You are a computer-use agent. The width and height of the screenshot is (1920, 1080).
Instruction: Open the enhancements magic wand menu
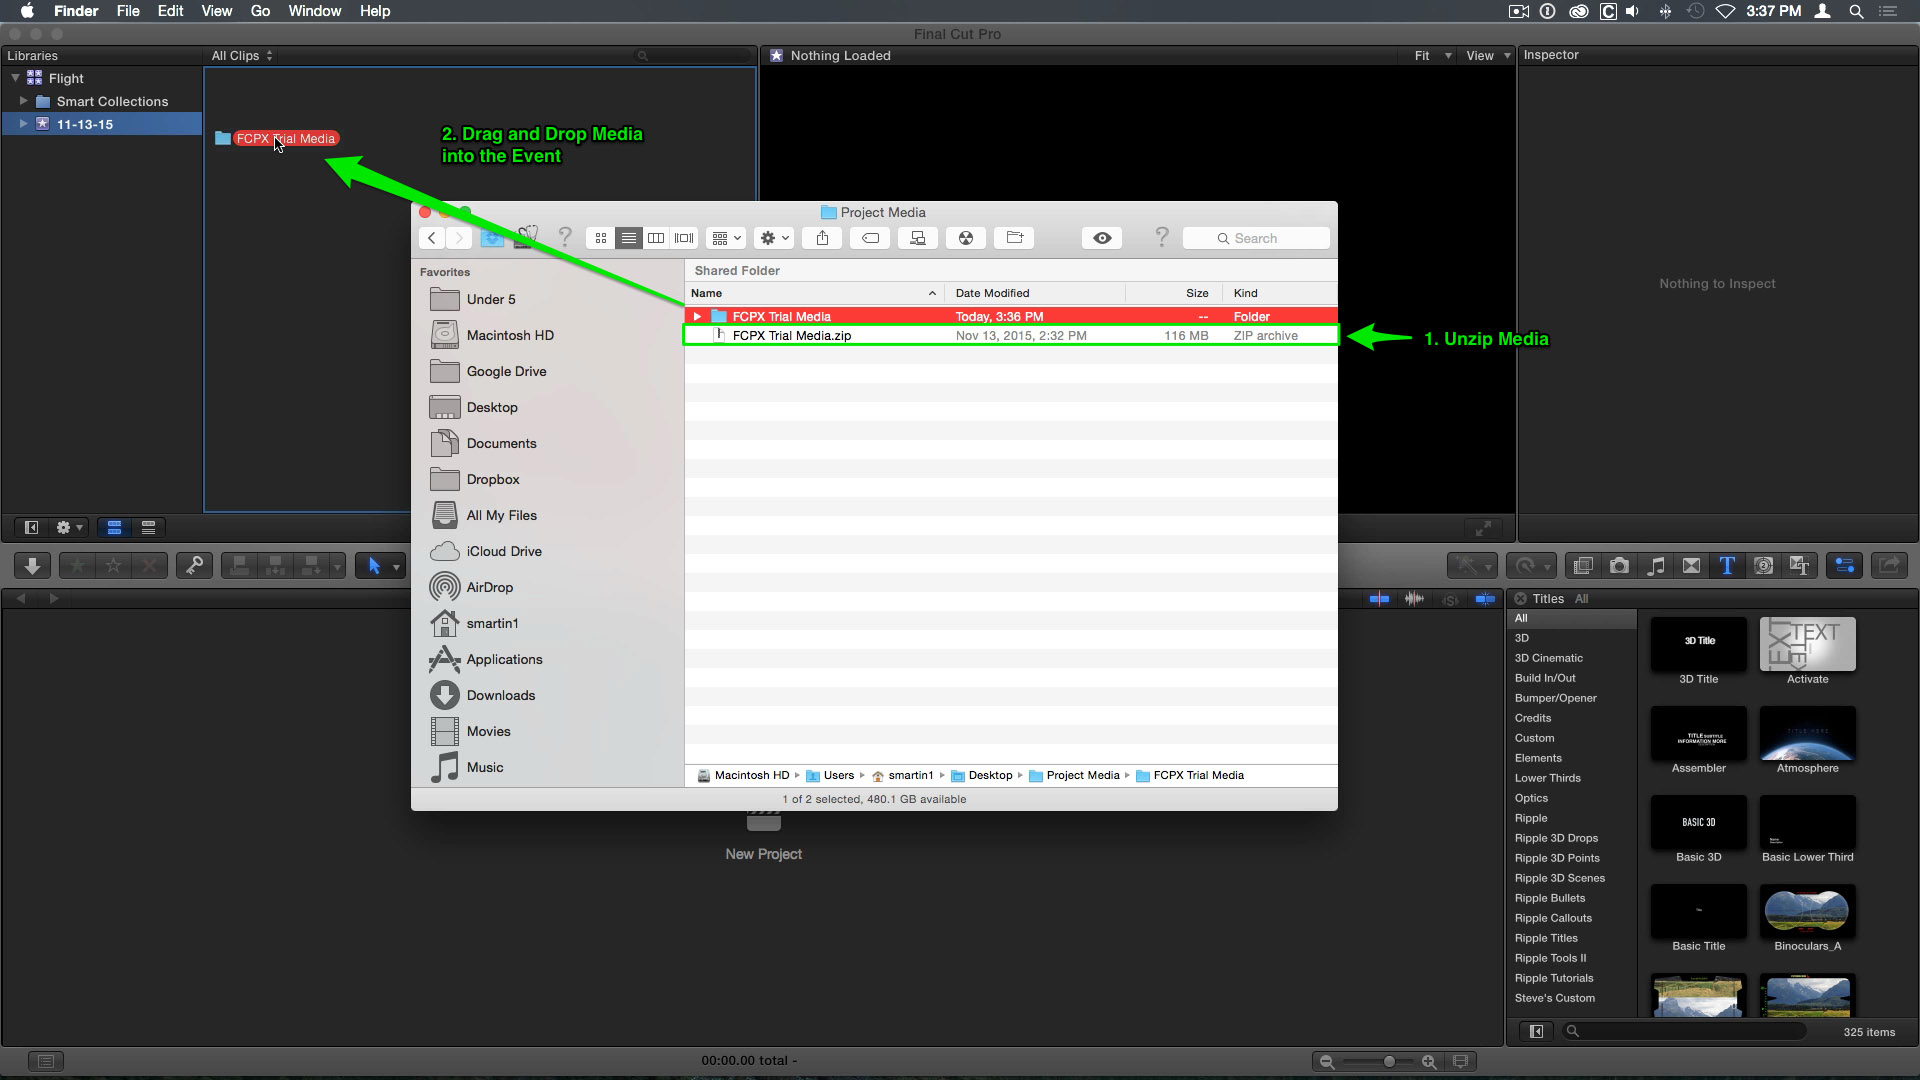pyautogui.click(x=1471, y=566)
